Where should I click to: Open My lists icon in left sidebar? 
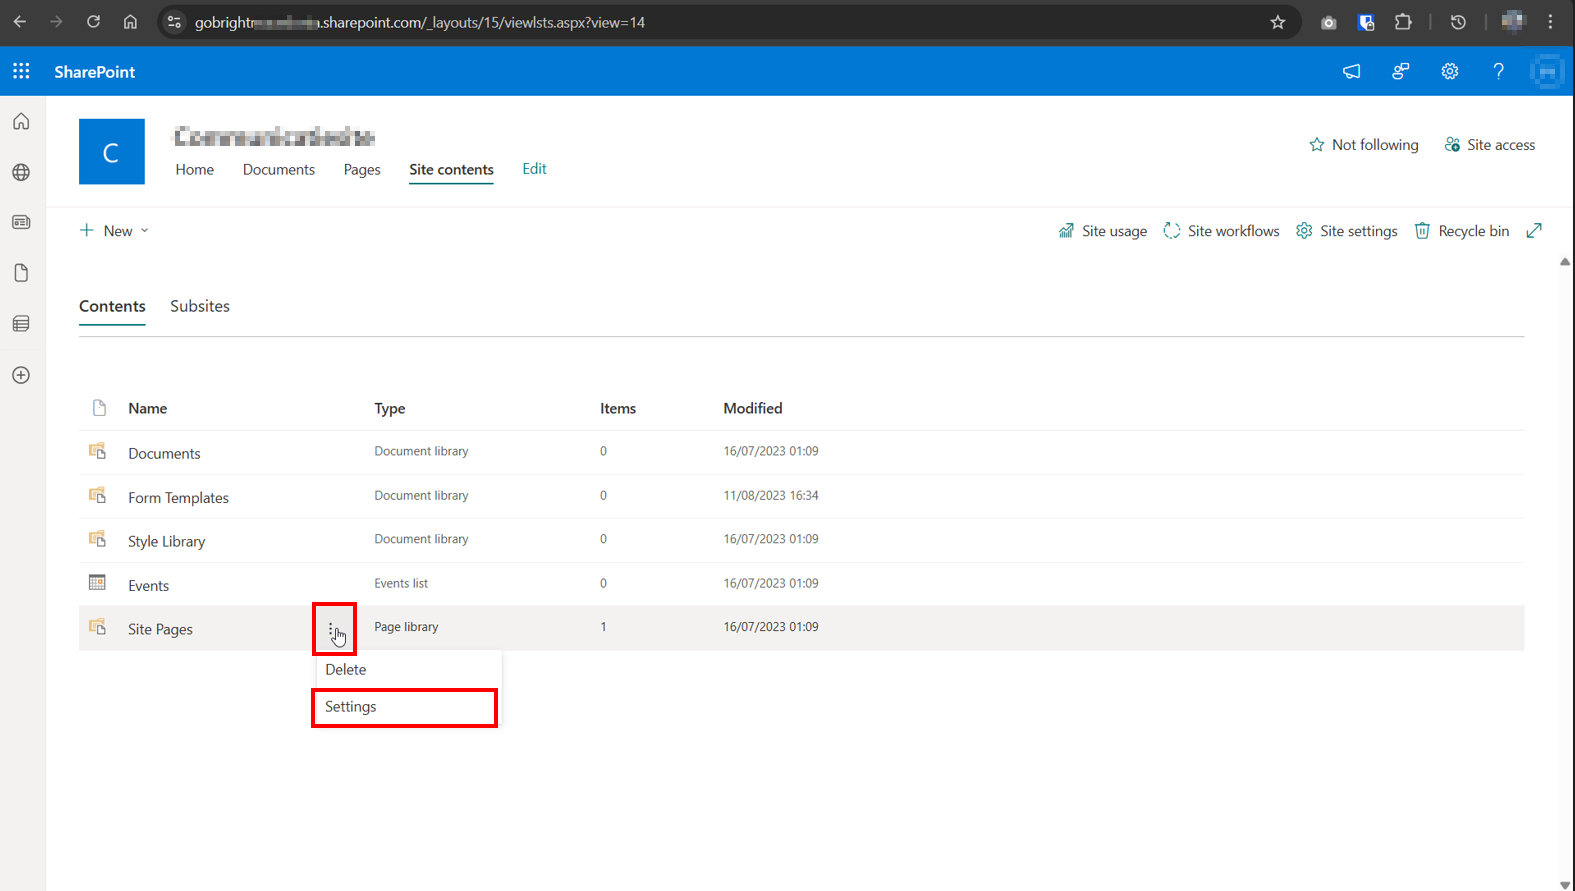(x=21, y=324)
